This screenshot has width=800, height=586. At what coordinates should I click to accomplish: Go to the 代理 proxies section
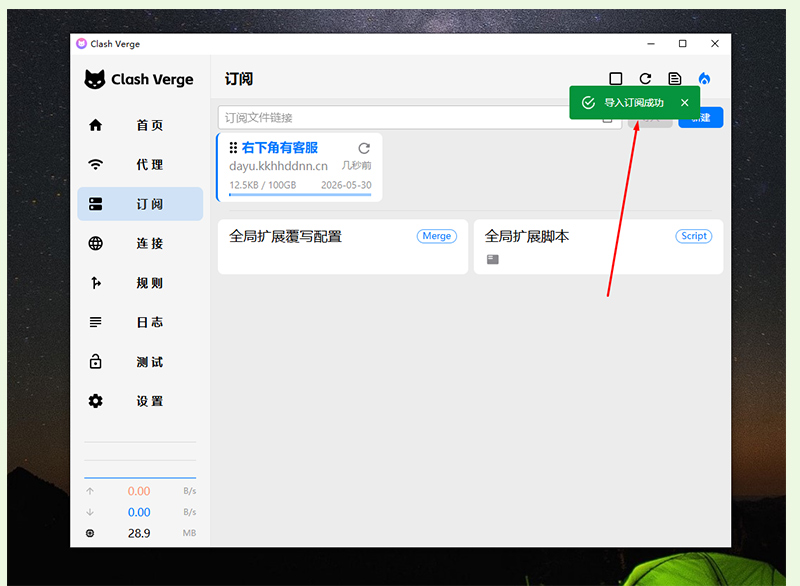140,165
